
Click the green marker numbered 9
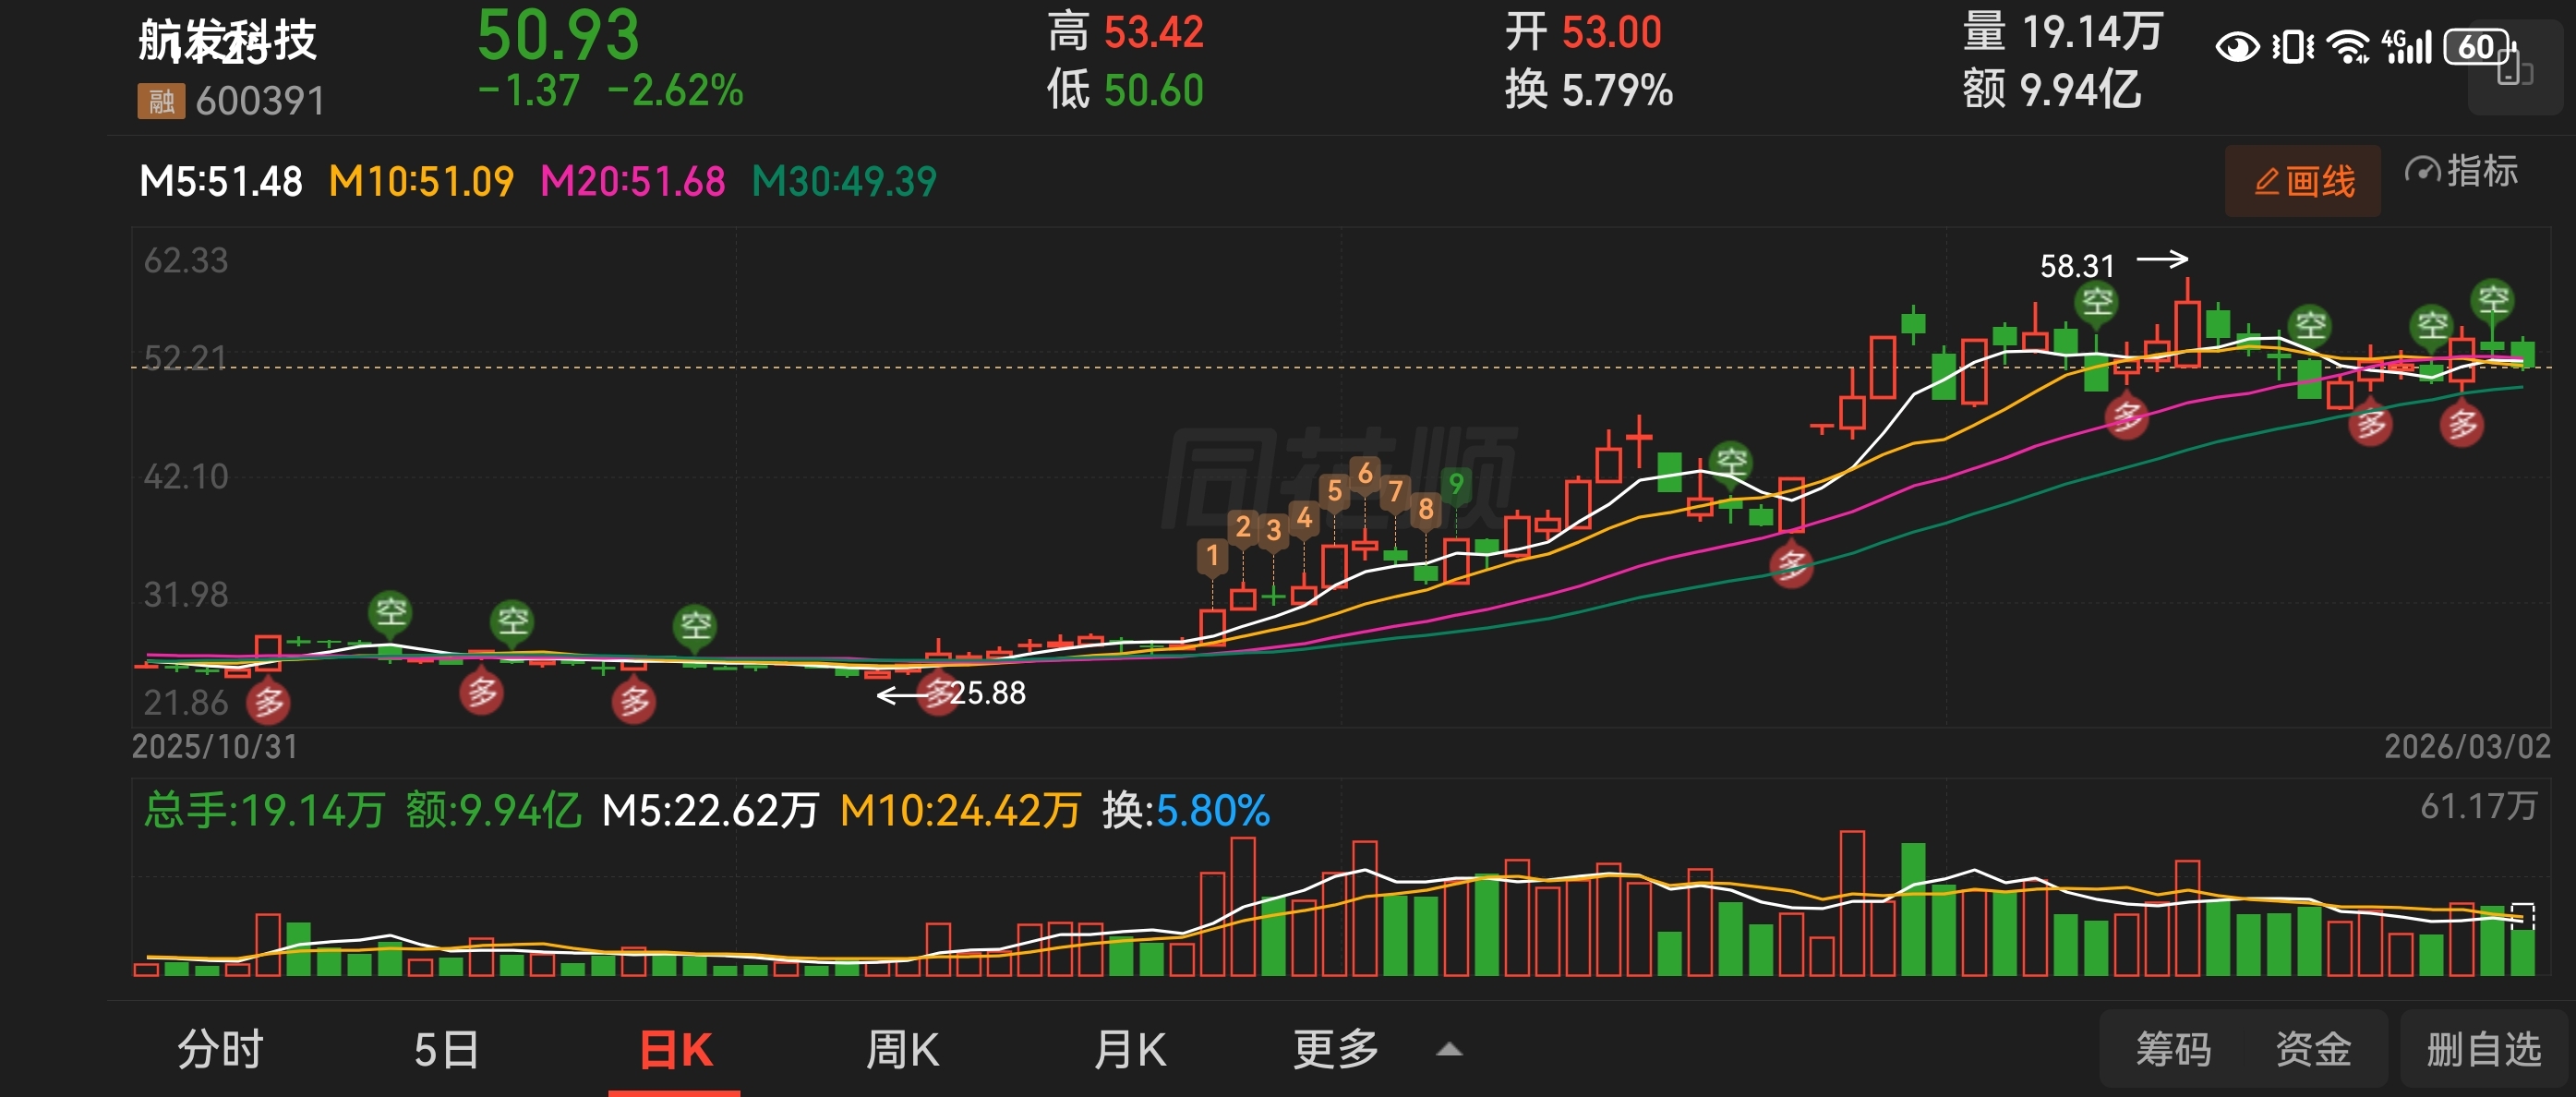pos(1456,485)
